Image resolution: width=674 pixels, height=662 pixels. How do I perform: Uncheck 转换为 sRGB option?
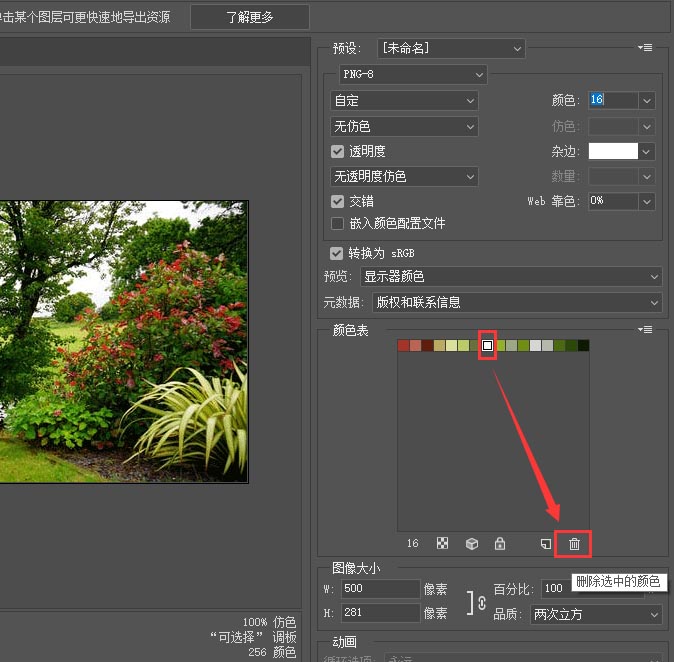336,253
